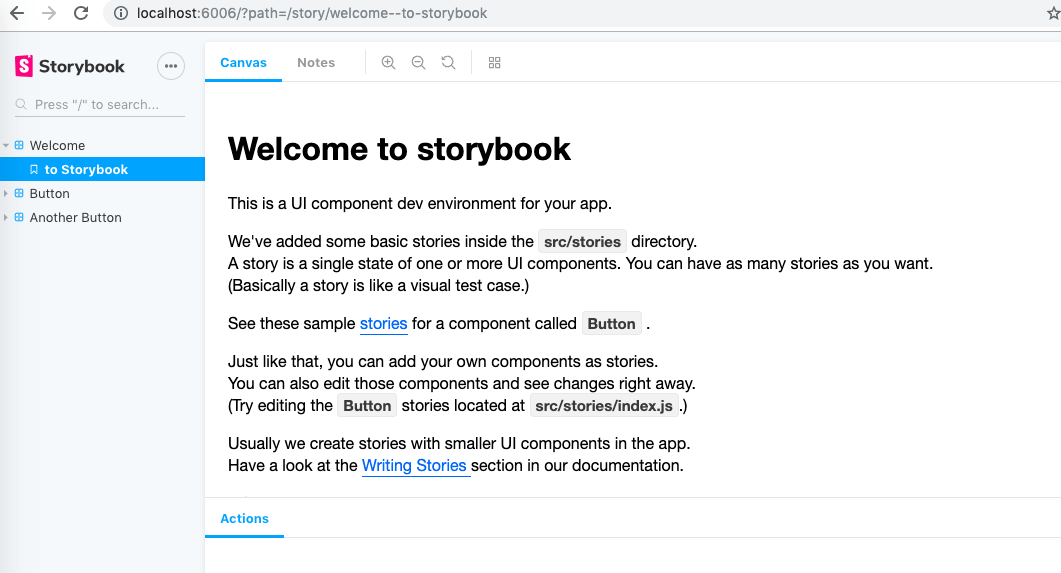This screenshot has width=1061, height=573.
Task: Reload the browser page
Action: (x=81, y=13)
